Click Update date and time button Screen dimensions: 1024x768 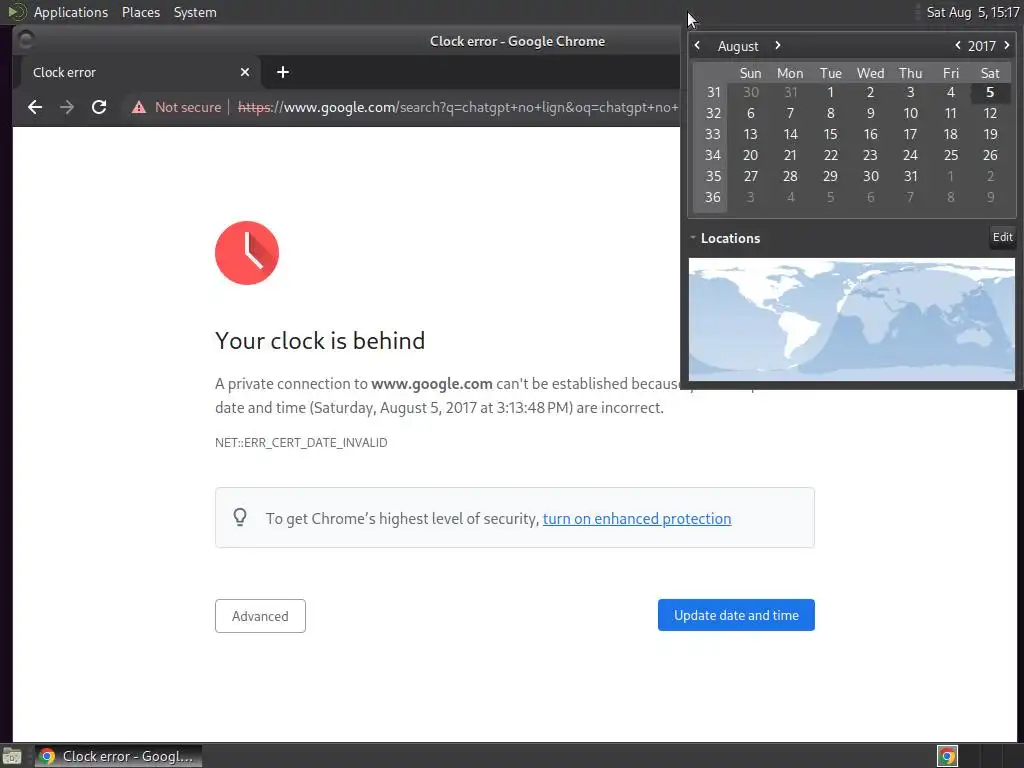[x=736, y=615]
